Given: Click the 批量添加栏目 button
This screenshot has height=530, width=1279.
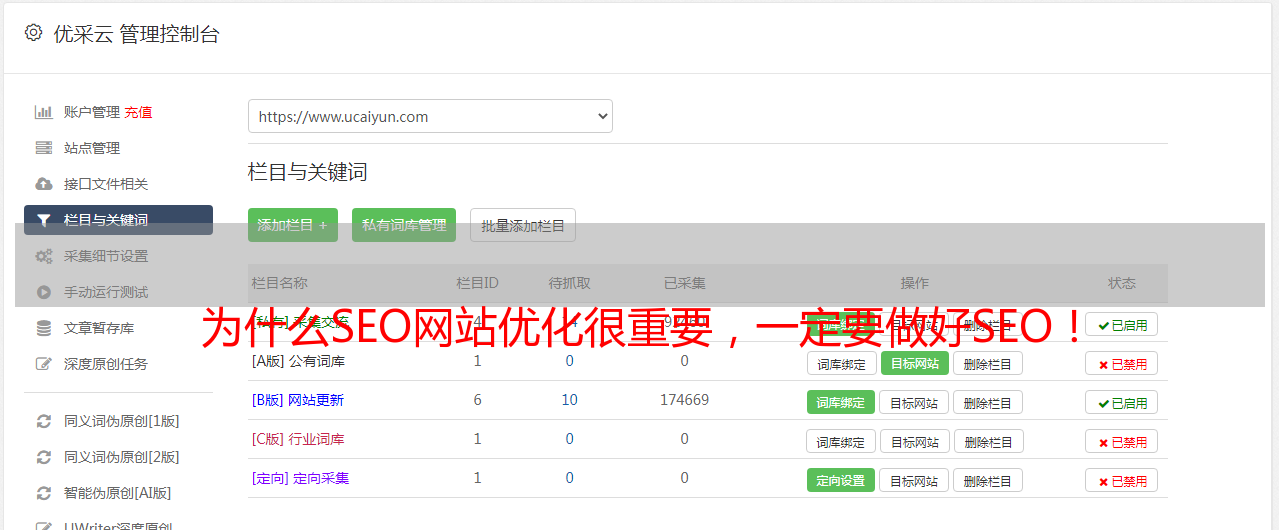Looking at the screenshot, I should pos(523,225).
